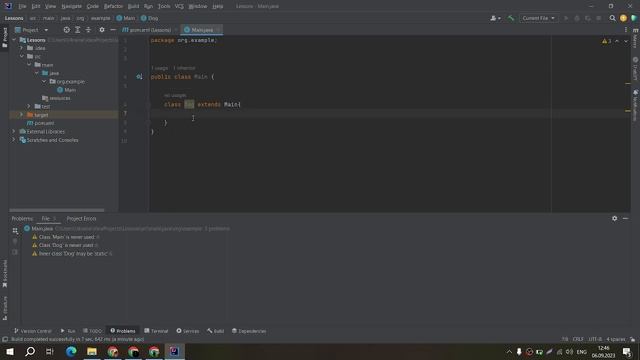This screenshot has height=360, width=640.
Task: Toggle group-by button in Problems panel
Action: coord(15,231)
